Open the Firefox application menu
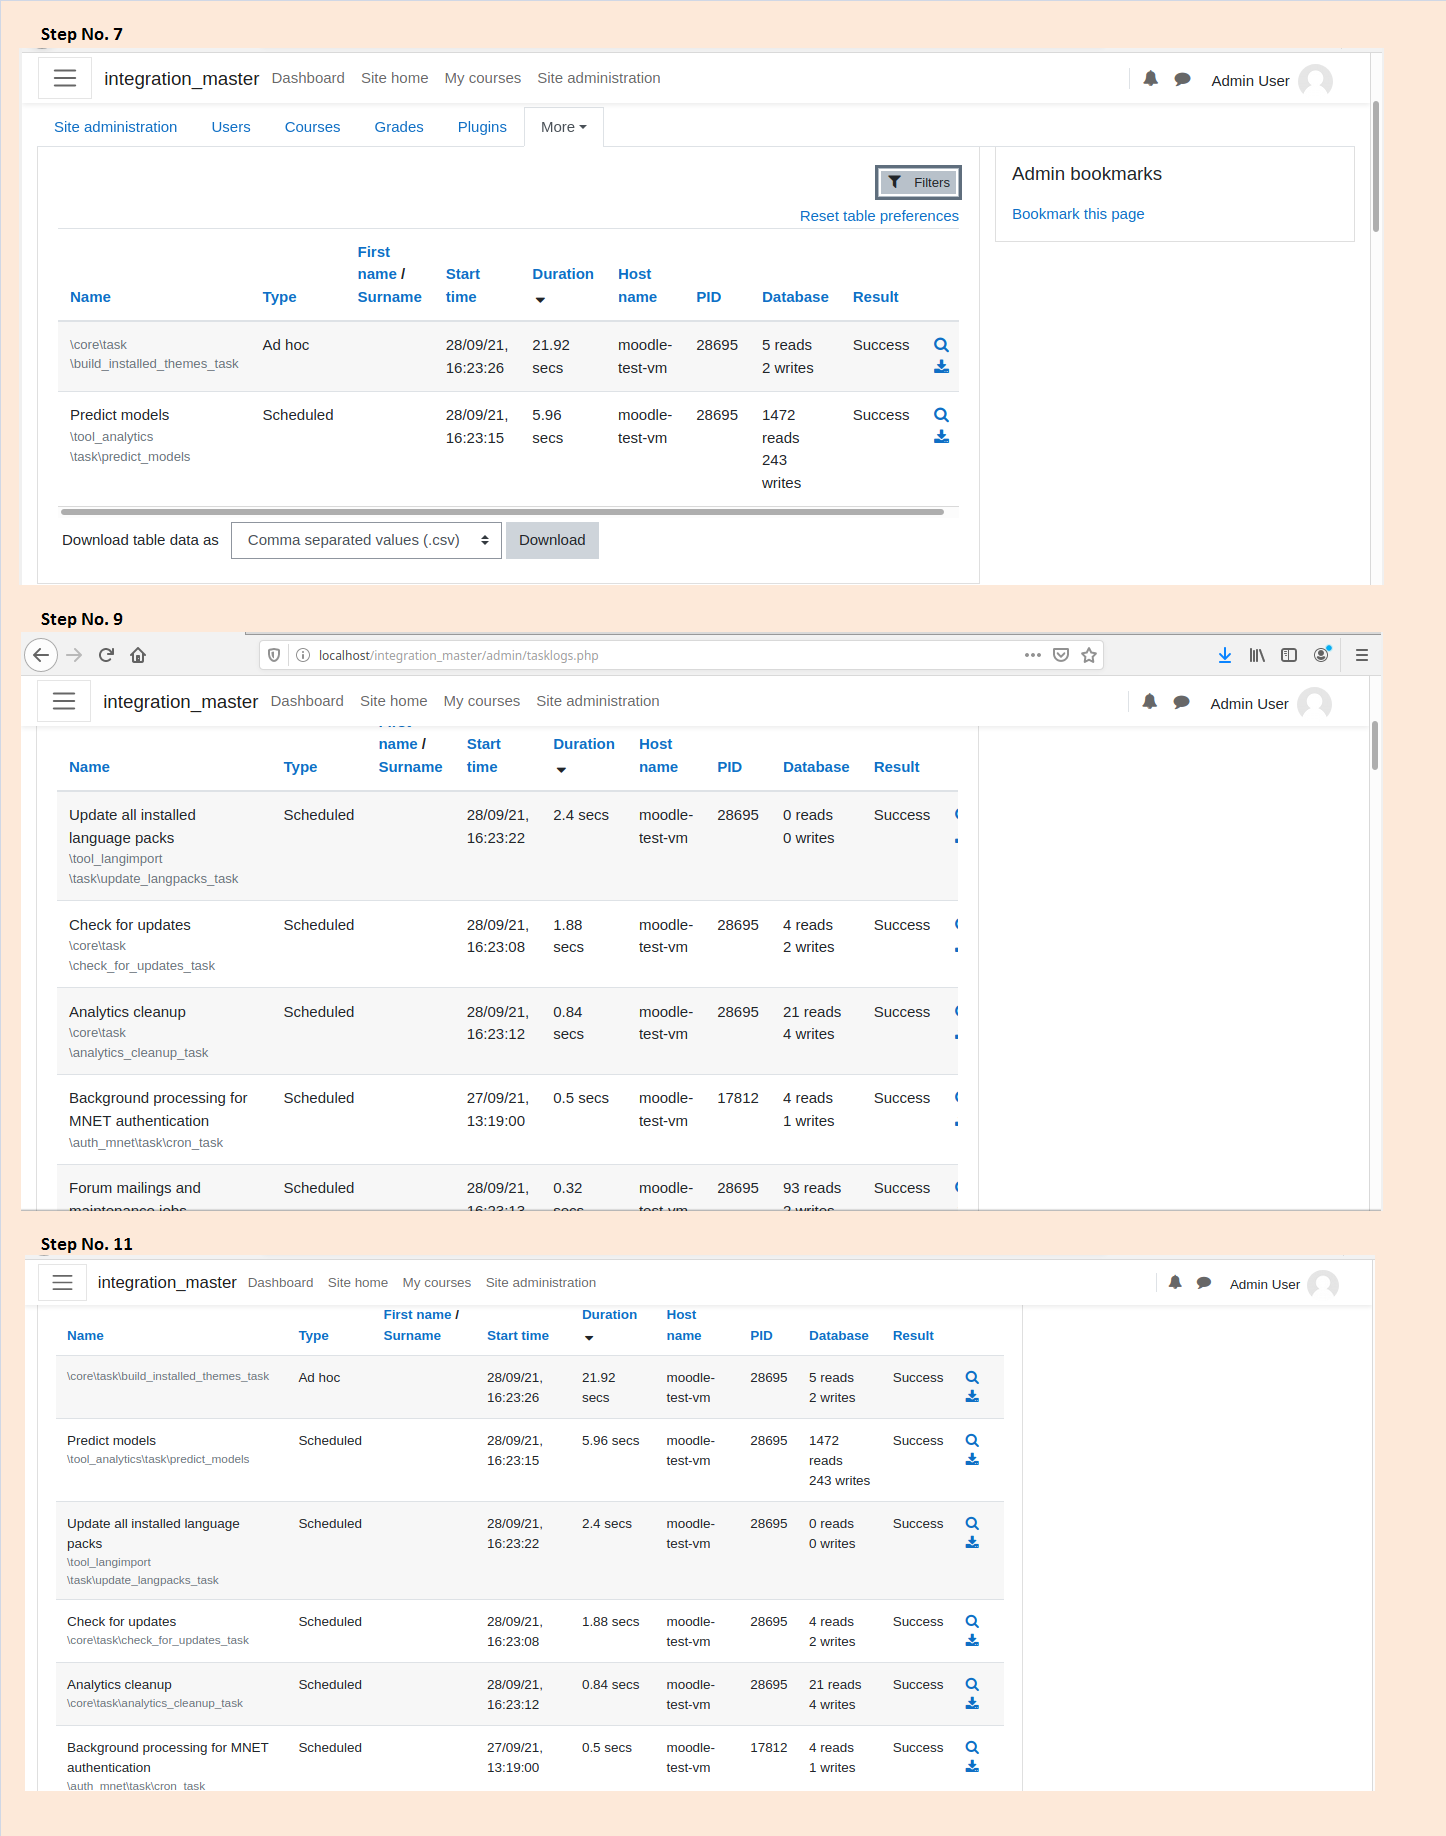The image size is (1446, 1836). pos(1361,655)
